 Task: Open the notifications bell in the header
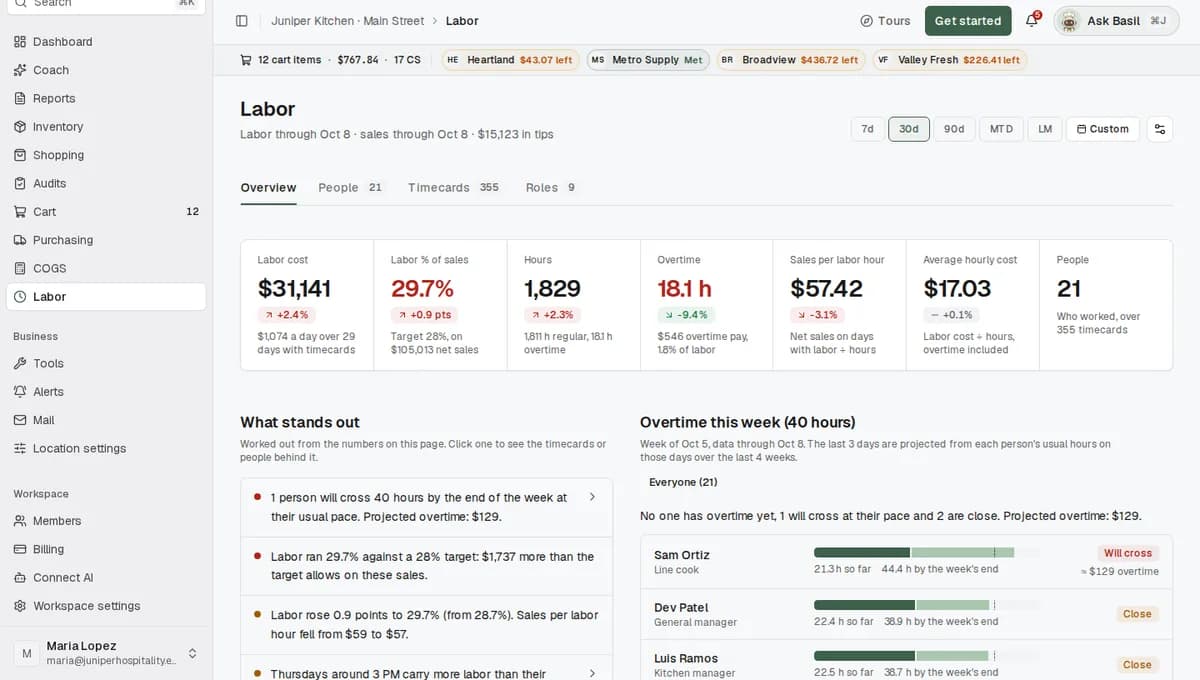point(1032,21)
